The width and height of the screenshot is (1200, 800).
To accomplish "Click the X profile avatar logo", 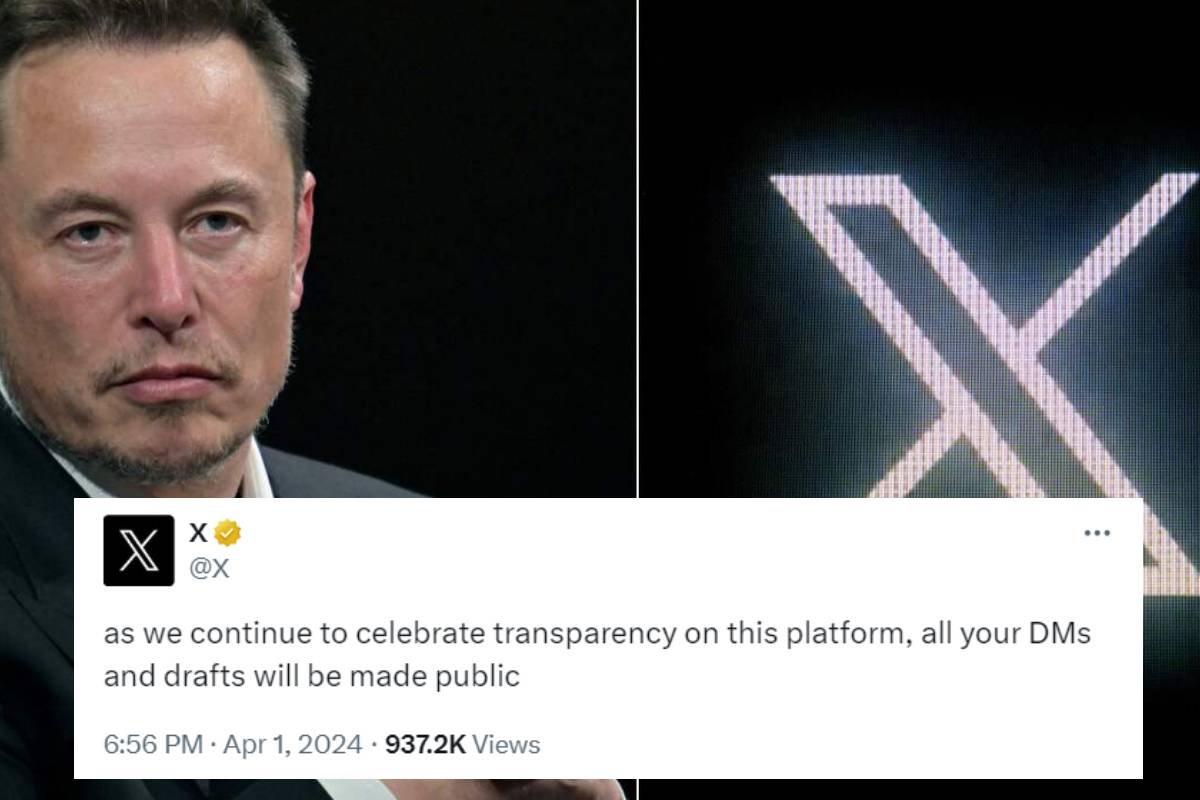I will point(139,550).
